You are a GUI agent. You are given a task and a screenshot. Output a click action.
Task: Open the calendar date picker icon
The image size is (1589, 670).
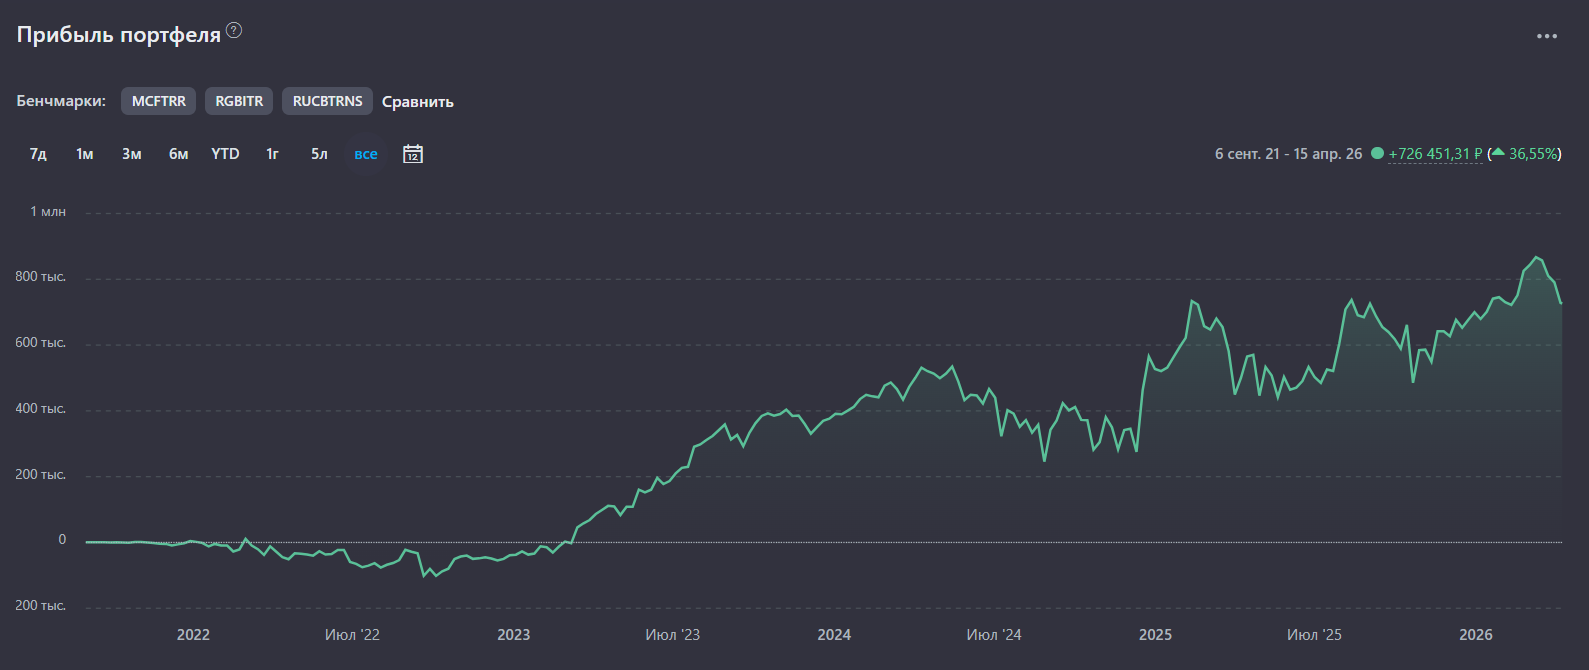tap(412, 154)
